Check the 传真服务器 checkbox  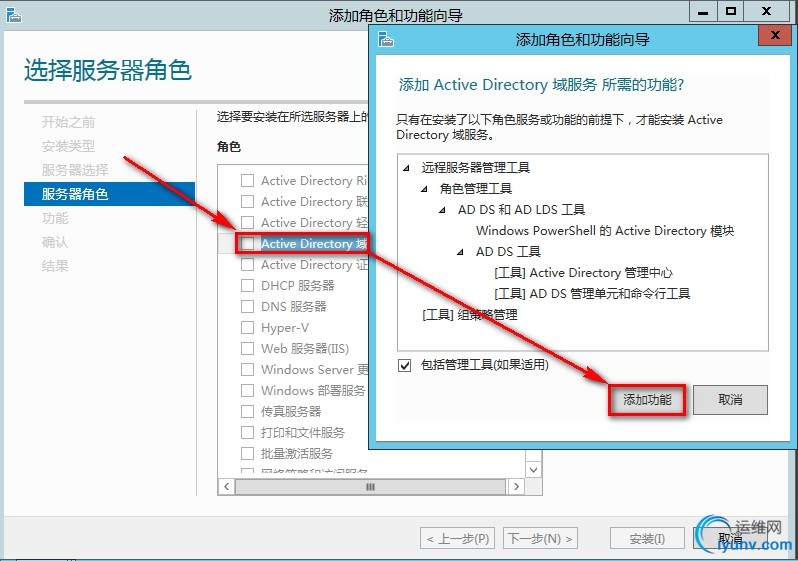(247, 411)
